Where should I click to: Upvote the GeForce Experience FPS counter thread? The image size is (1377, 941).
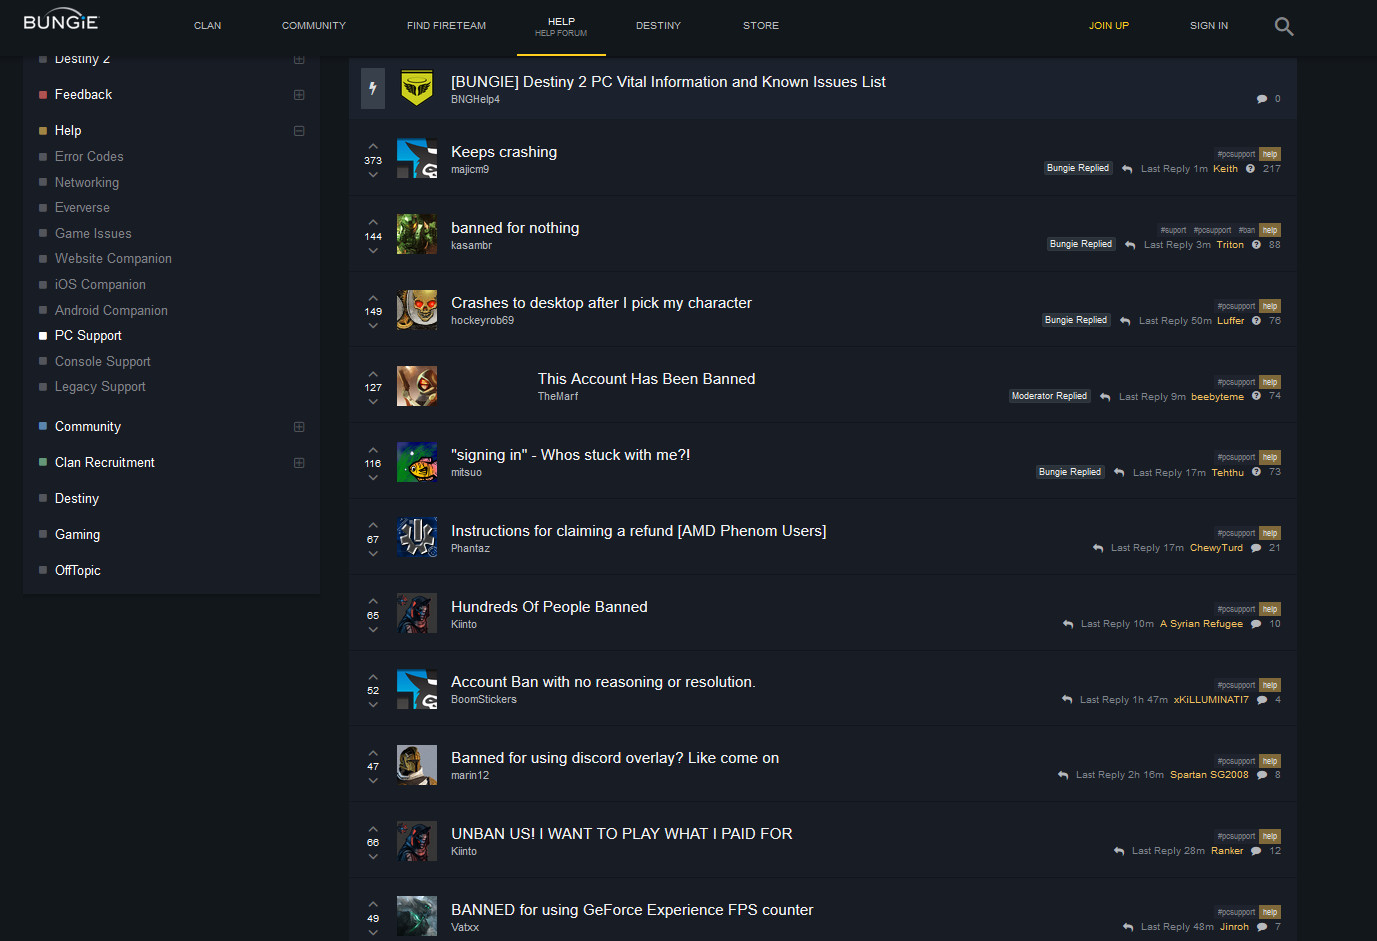click(373, 904)
